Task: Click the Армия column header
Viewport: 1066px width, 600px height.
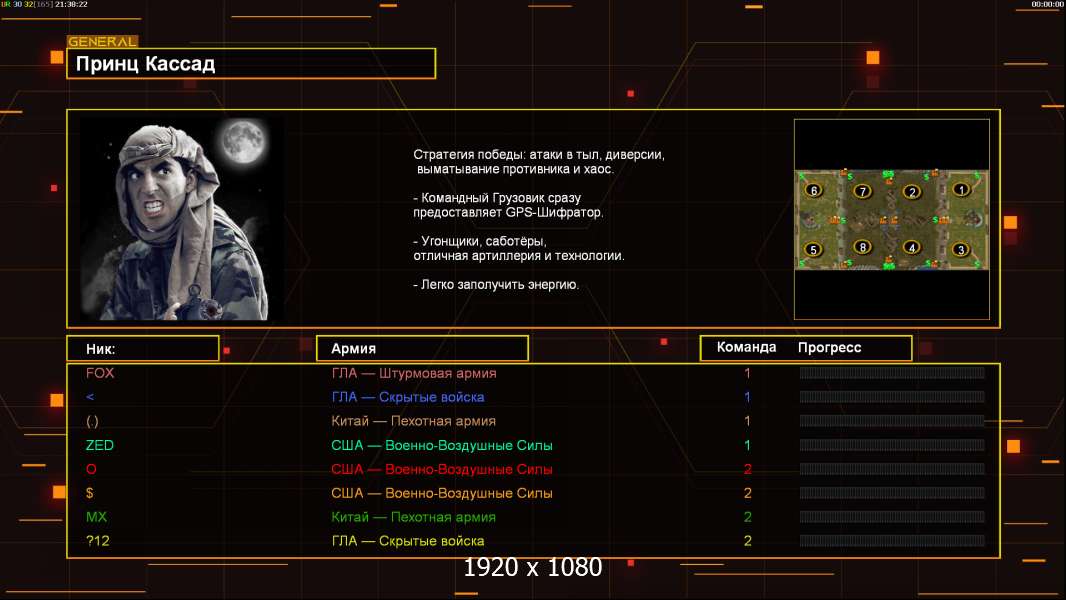Action: point(422,349)
